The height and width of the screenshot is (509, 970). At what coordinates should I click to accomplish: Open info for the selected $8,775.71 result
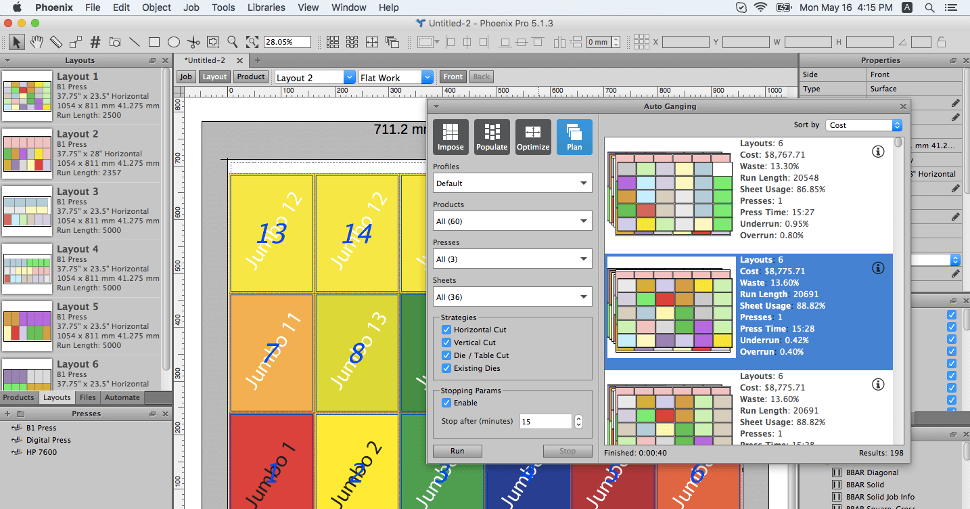[877, 268]
